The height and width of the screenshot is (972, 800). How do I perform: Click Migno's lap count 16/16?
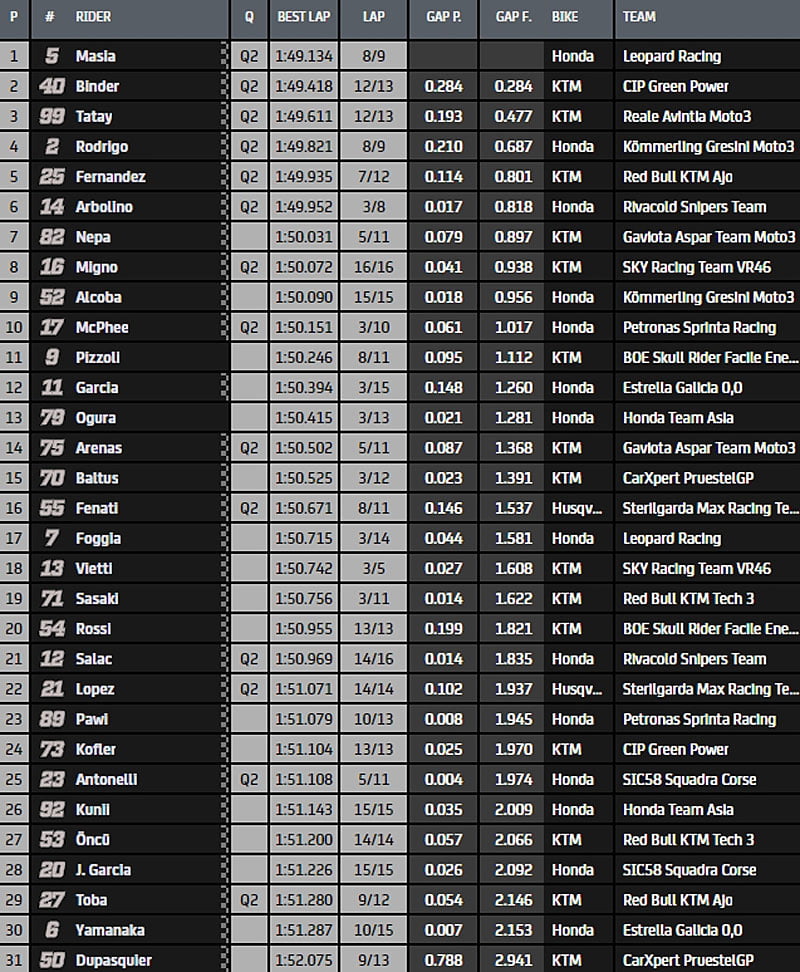372,267
